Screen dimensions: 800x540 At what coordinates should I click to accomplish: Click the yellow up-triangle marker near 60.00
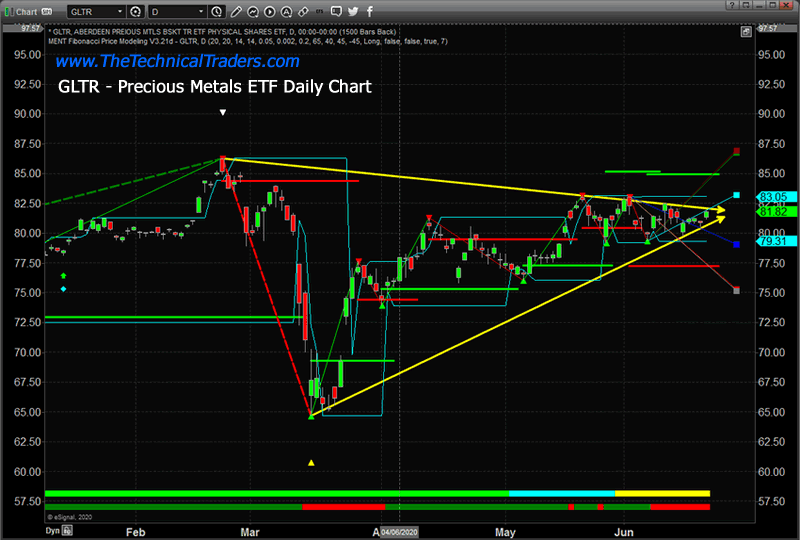(x=311, y=463)
